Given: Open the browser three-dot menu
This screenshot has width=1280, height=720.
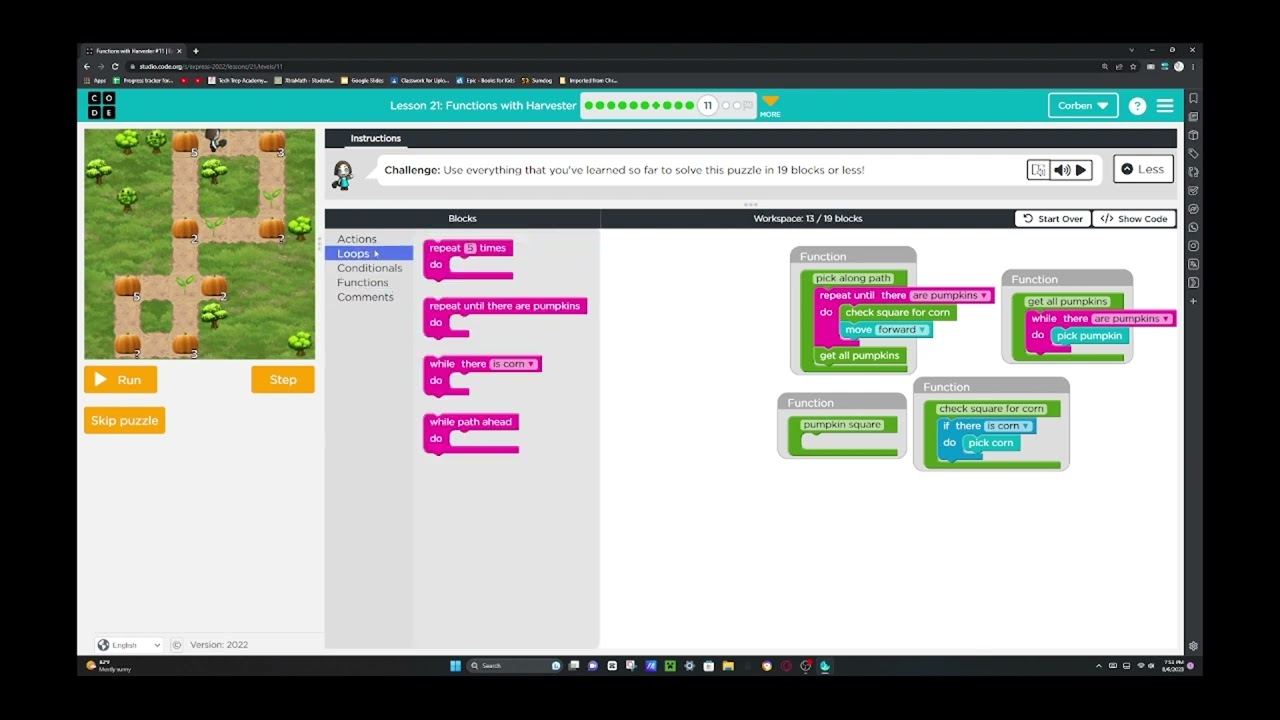Looking at the screenshot, I should pos(1192,67).
